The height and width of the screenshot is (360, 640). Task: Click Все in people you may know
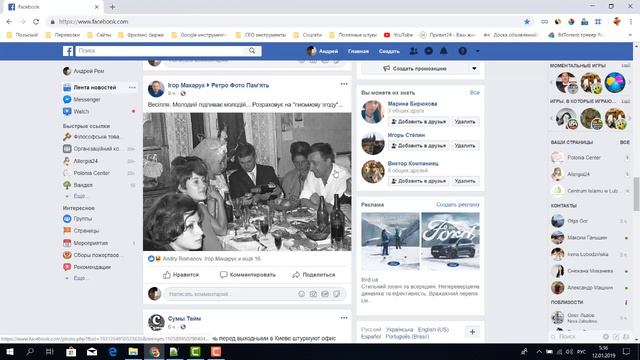(474, 93)
